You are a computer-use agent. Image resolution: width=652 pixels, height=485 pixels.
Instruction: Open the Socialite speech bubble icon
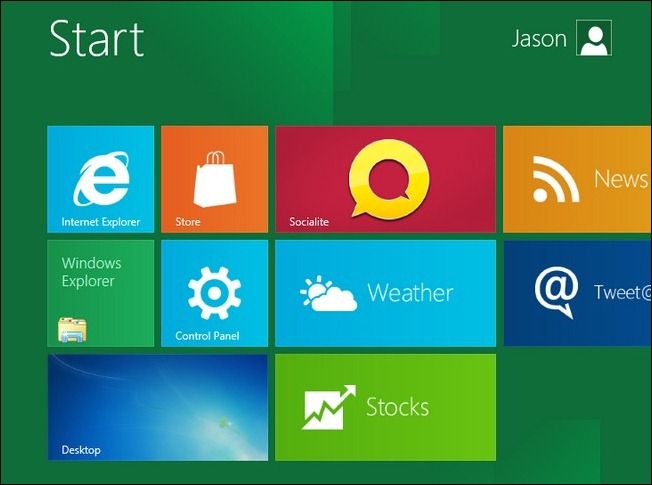point(389,178)
